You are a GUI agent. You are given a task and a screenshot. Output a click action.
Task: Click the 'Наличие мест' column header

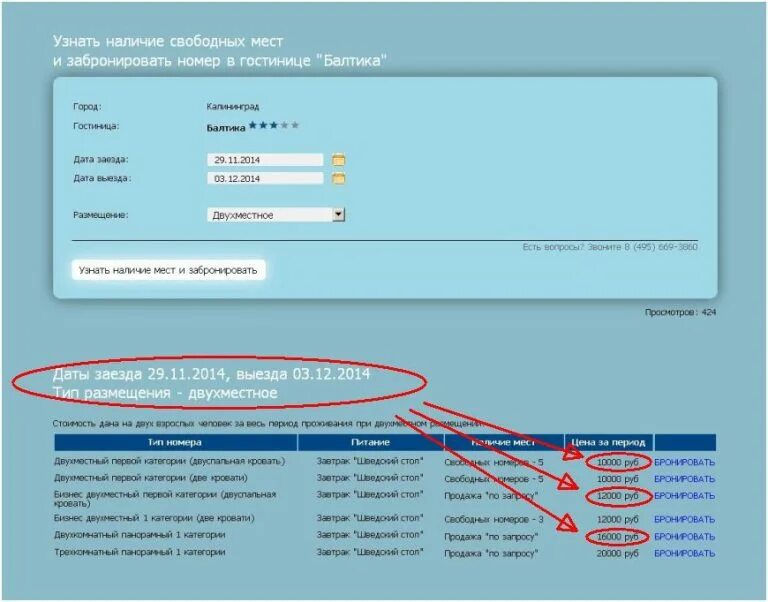504,442
